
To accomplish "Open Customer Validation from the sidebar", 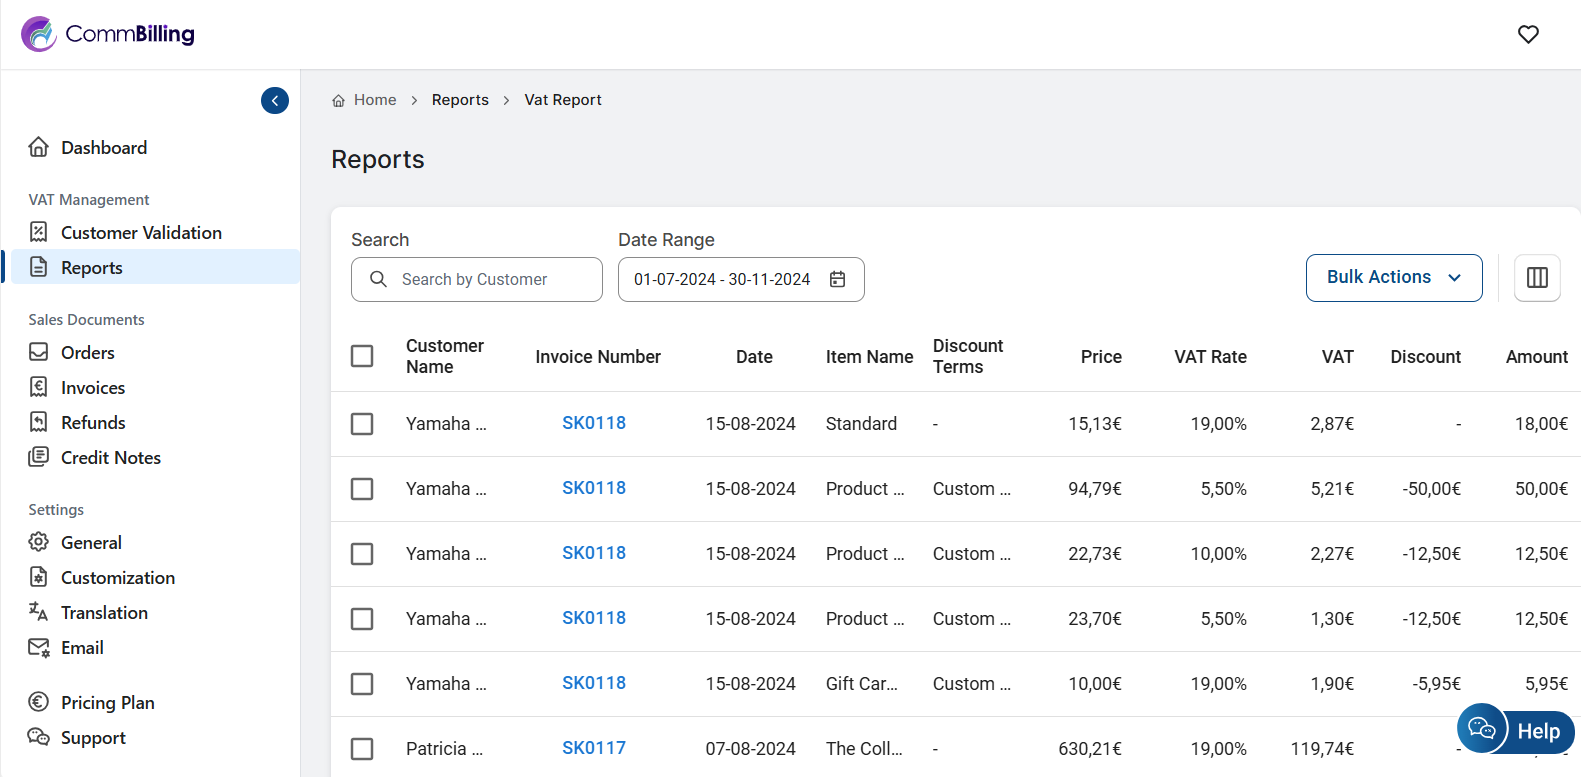I will (x=141, y=233).
